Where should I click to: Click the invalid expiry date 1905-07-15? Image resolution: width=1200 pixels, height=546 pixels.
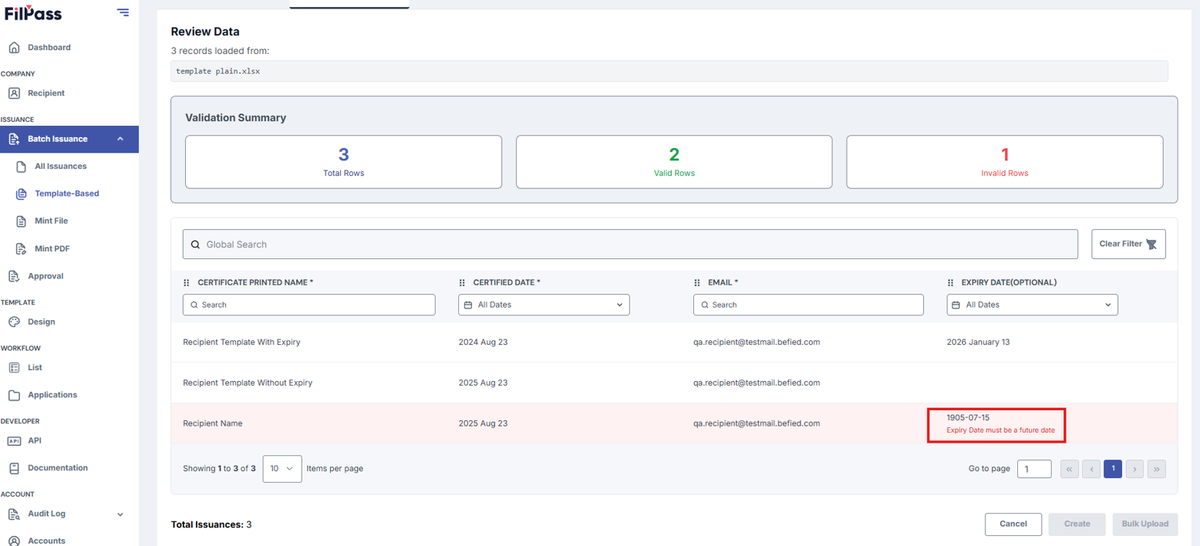point(968,417)
